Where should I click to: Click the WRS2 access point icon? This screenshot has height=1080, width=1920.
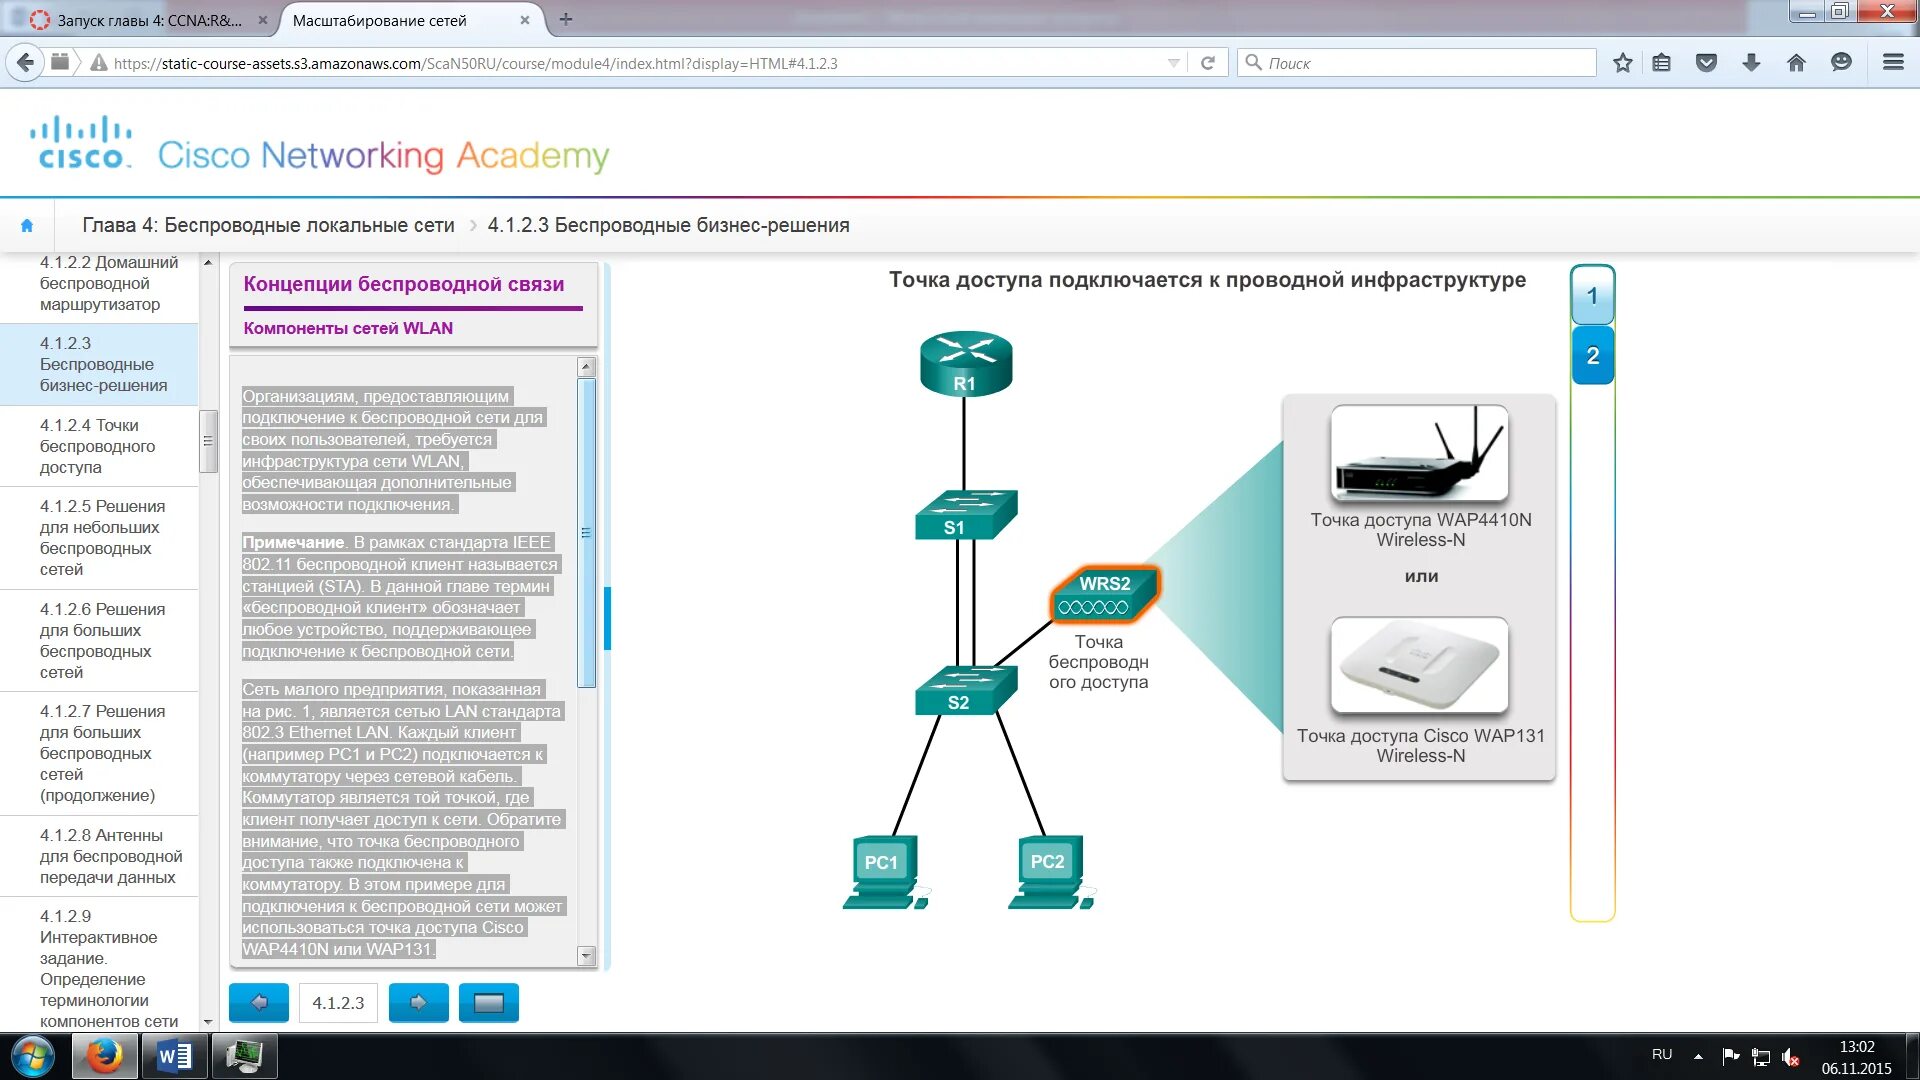1105,595
